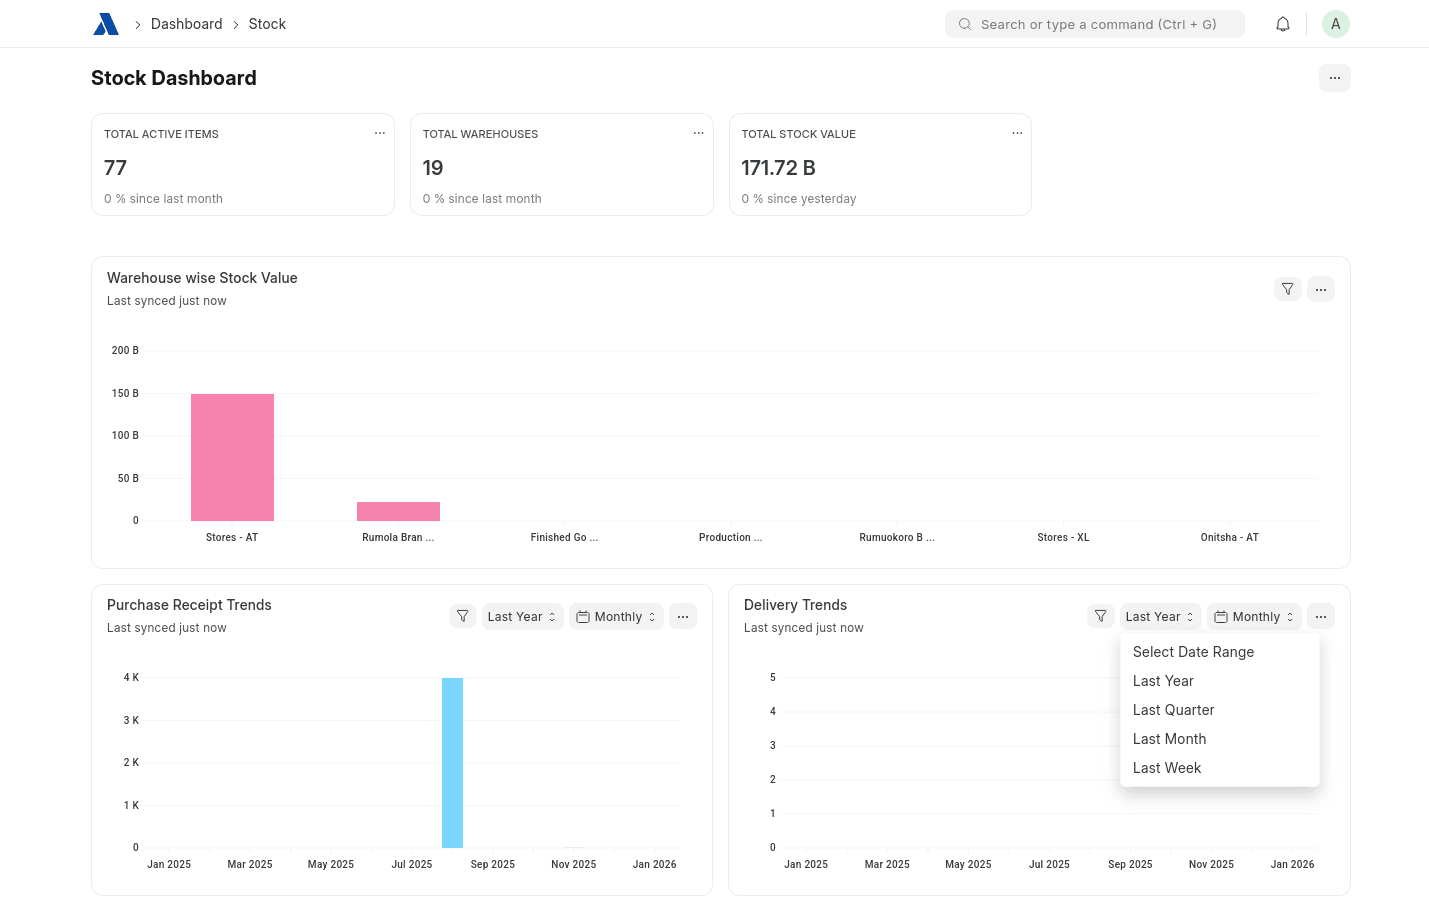Click the filter icon on Delivery Trends
This screenshot has width=1429, height=903.
click(x=1100, y=616)
